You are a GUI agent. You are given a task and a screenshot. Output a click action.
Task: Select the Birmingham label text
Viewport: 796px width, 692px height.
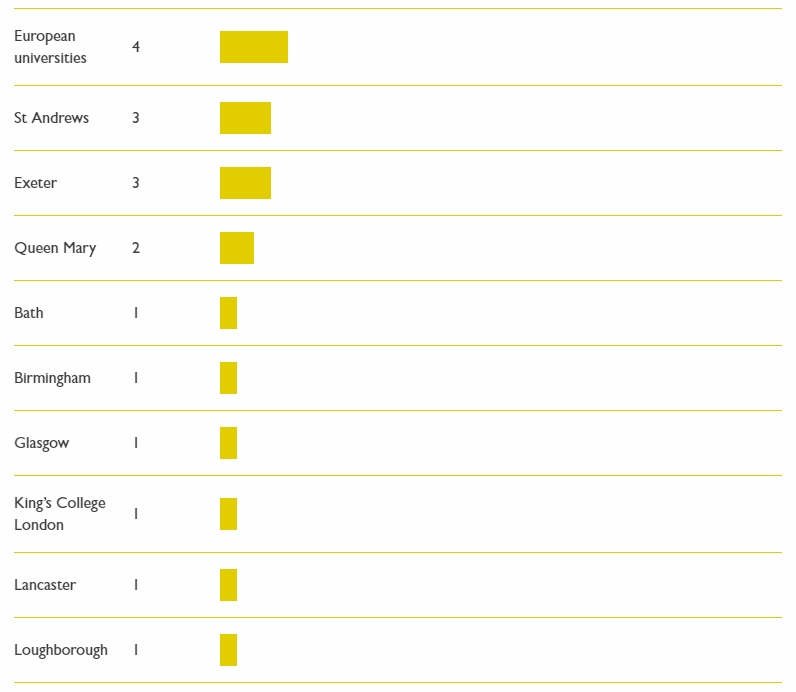point(52,379)
